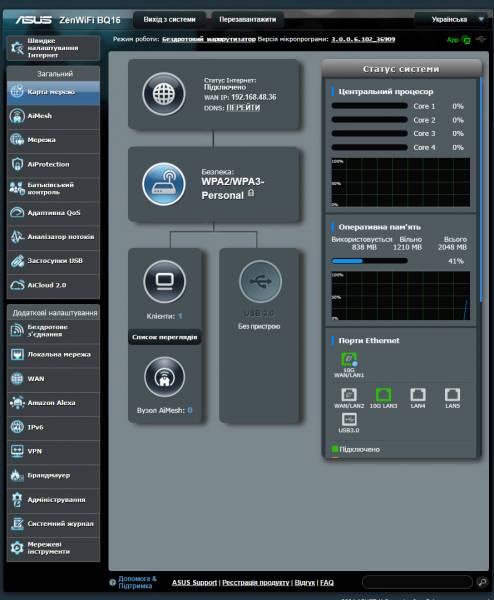
Task: Click the Перезавантажити button
Action: click(x=248, y=20)
